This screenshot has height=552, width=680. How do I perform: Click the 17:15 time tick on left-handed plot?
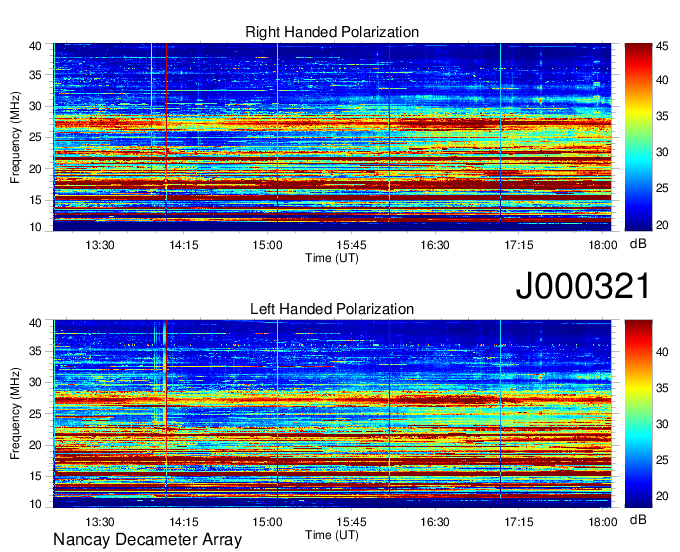(x=519, y=522)
